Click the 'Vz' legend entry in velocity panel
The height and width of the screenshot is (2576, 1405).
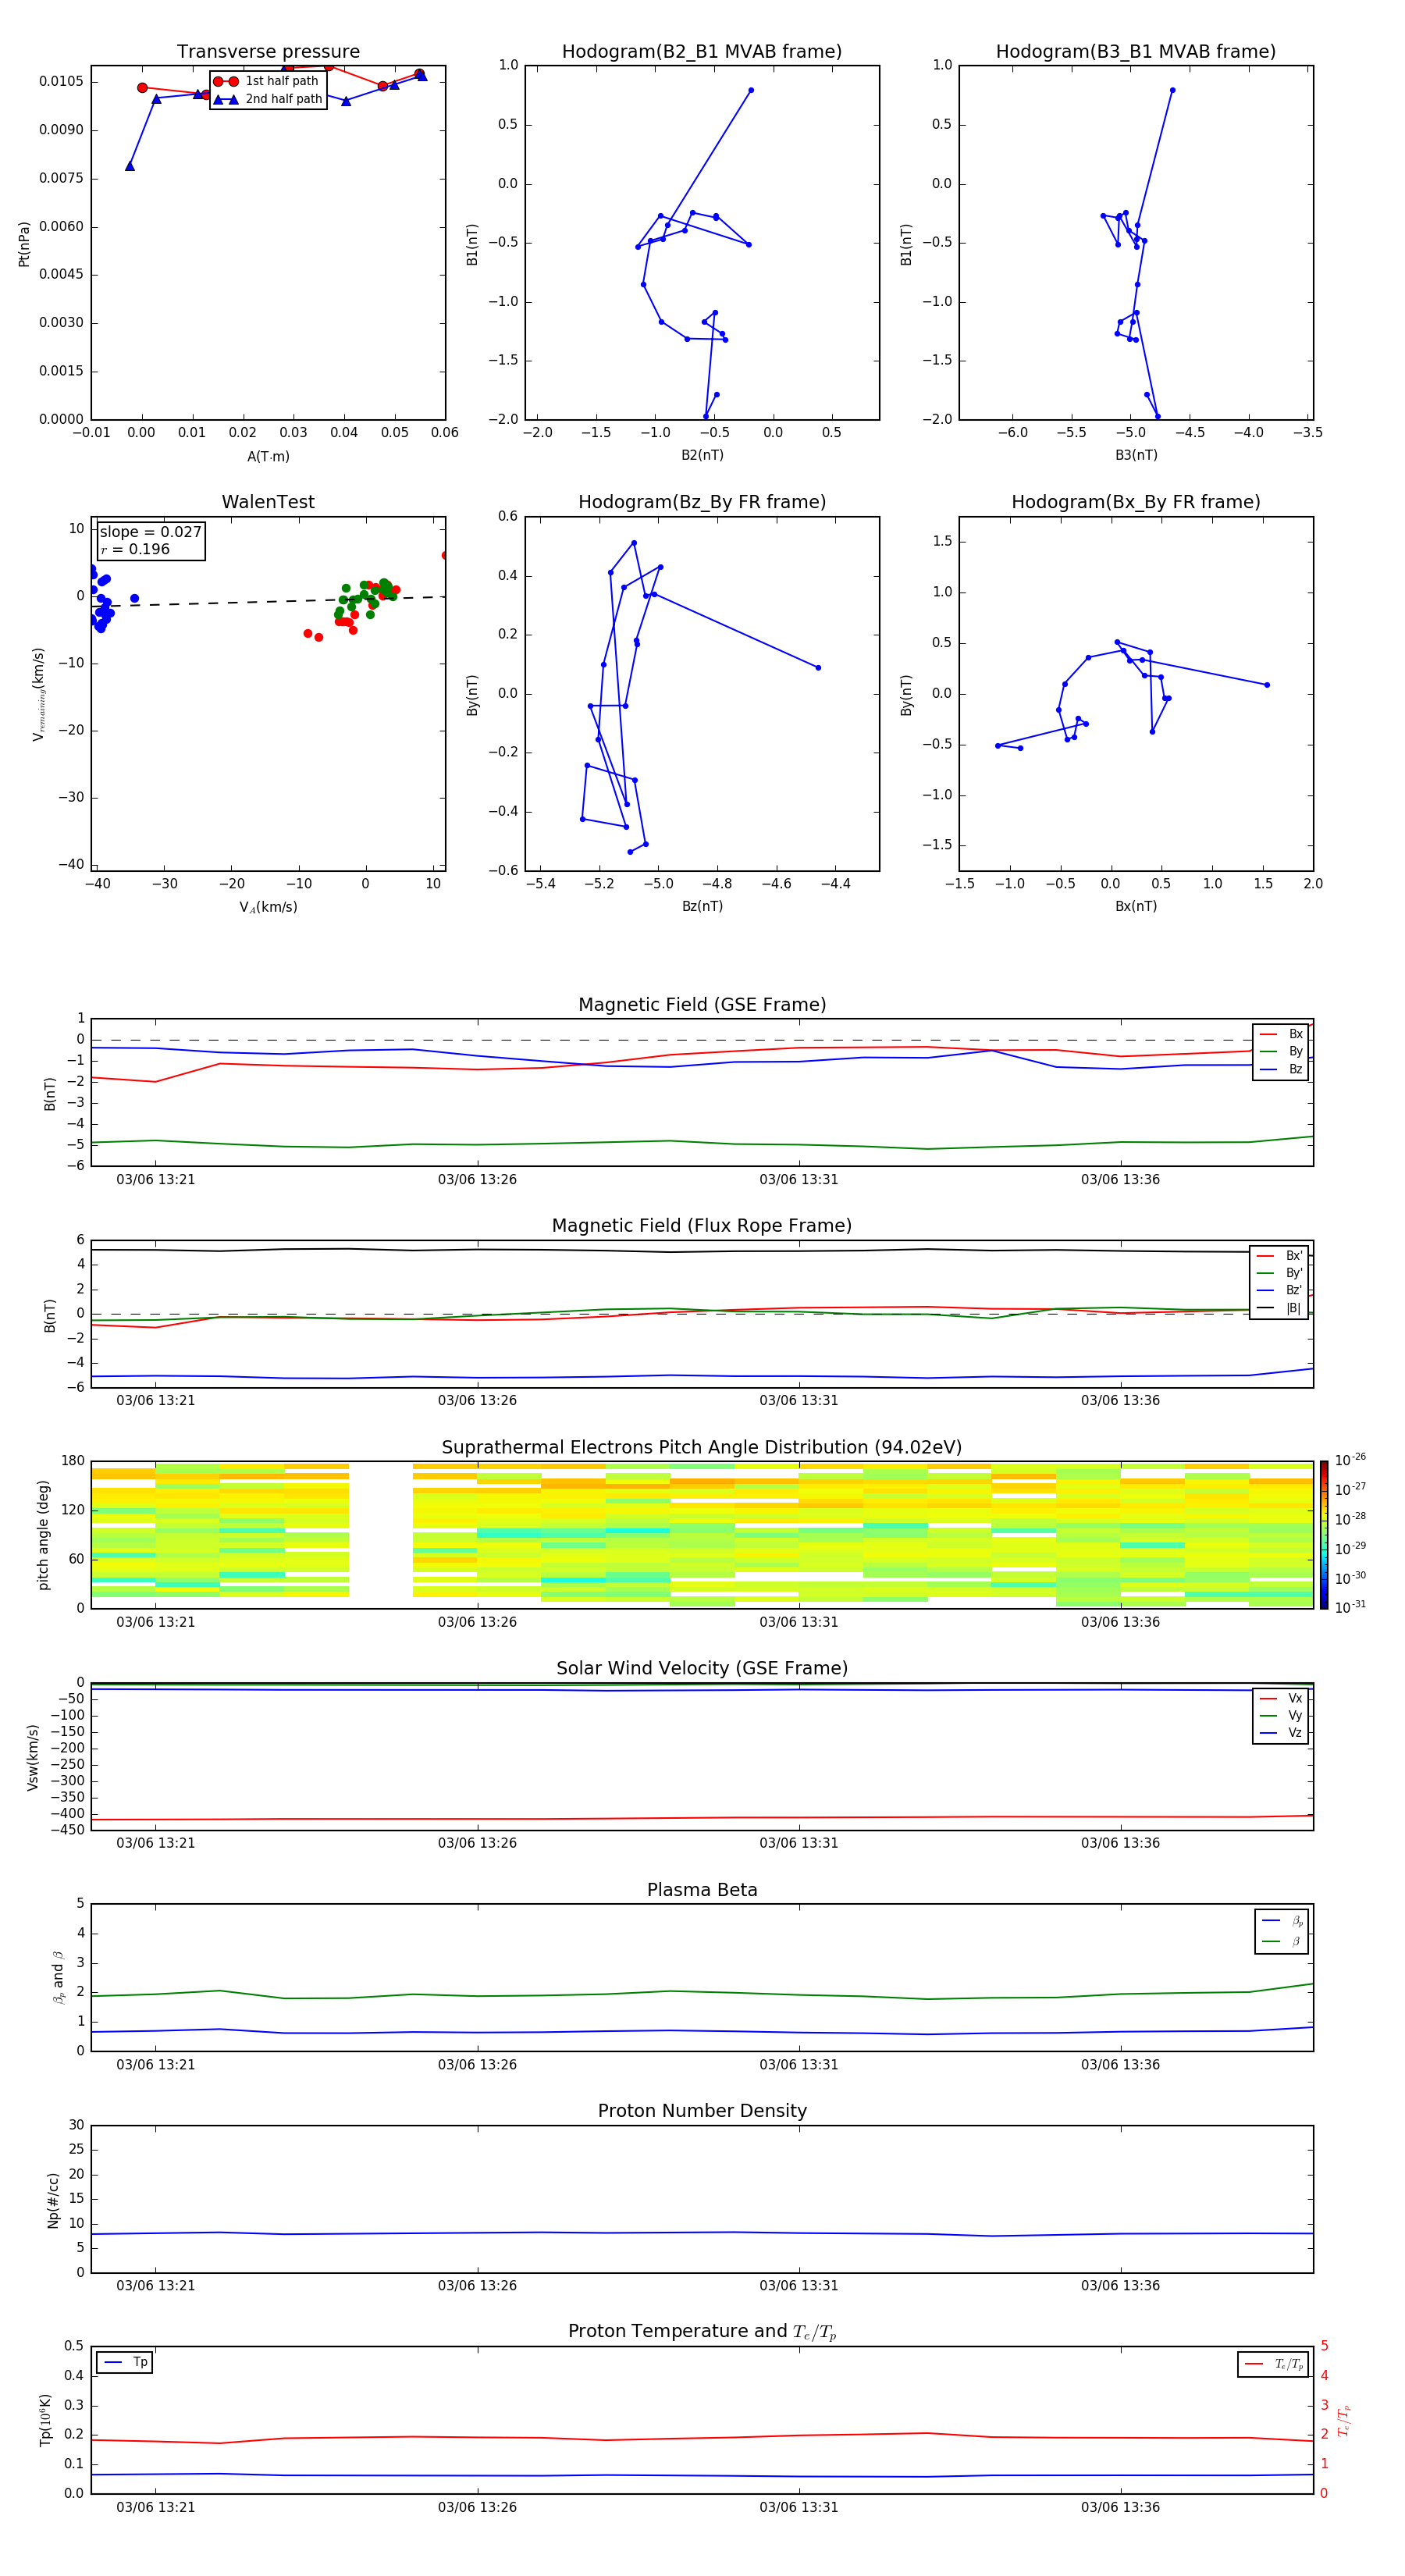point(1281,1733)
